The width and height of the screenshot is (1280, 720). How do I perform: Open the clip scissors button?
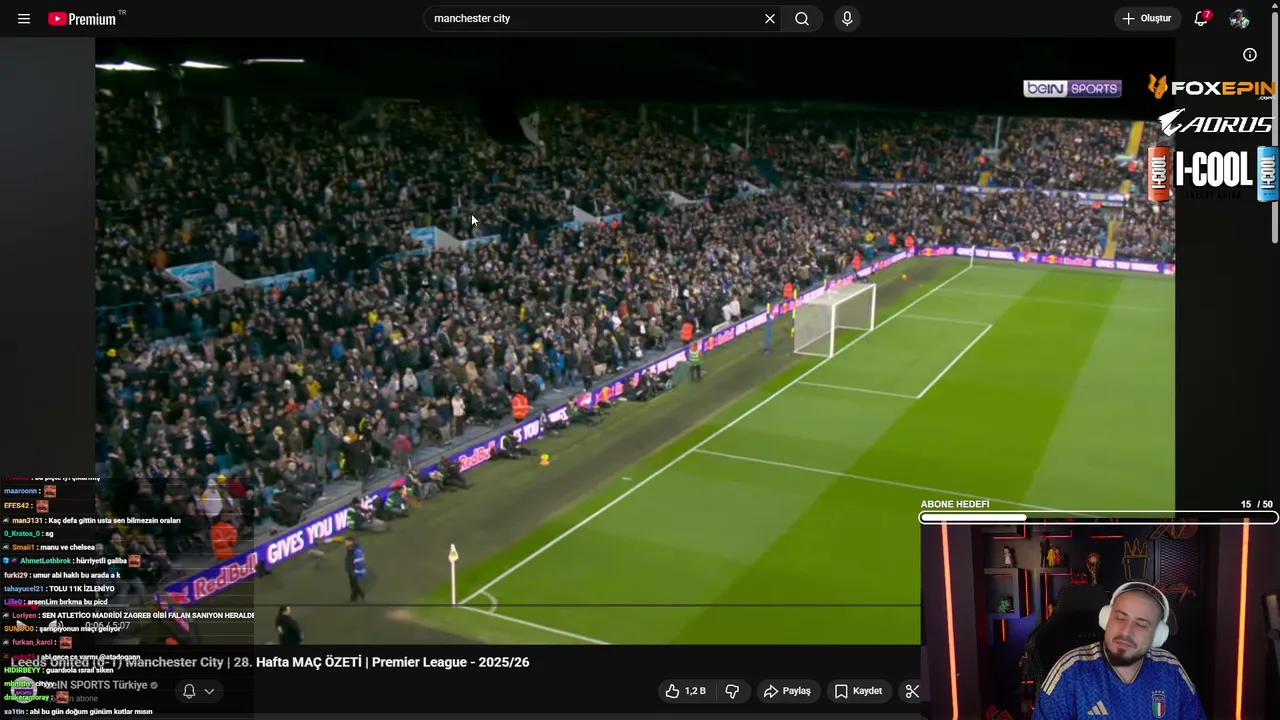pyautogui.click(x=911, y=691)
